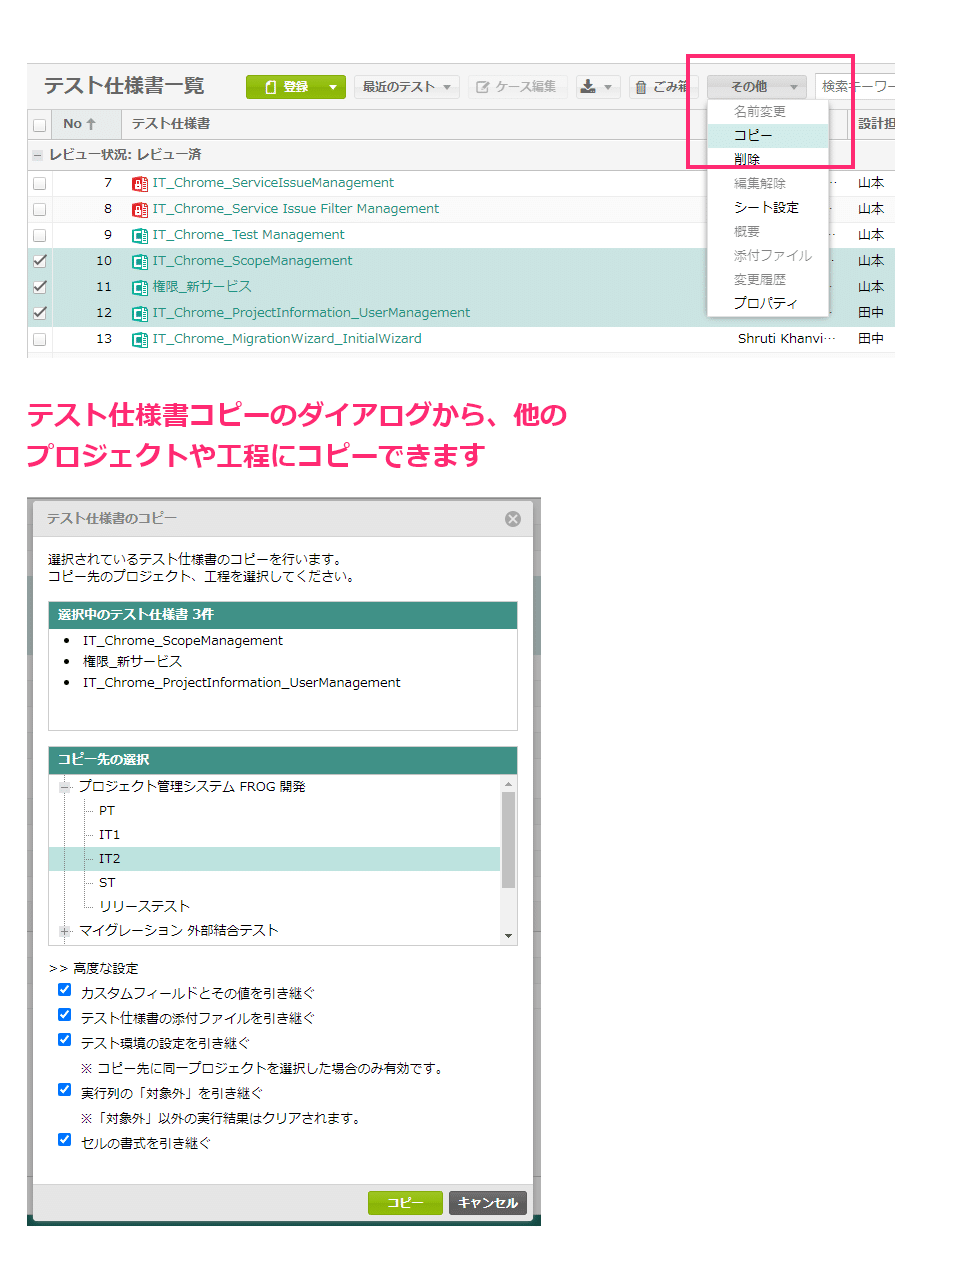Check the row 9 checkbox
This screenshot has width=958, height=1264.
(39, 235)
